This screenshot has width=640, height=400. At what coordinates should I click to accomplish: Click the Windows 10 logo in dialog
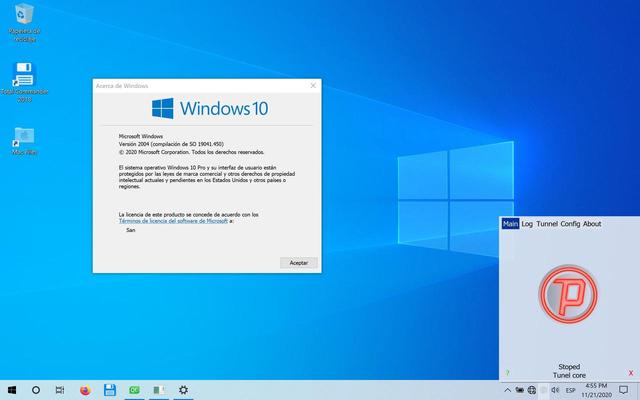pos(210,109)
